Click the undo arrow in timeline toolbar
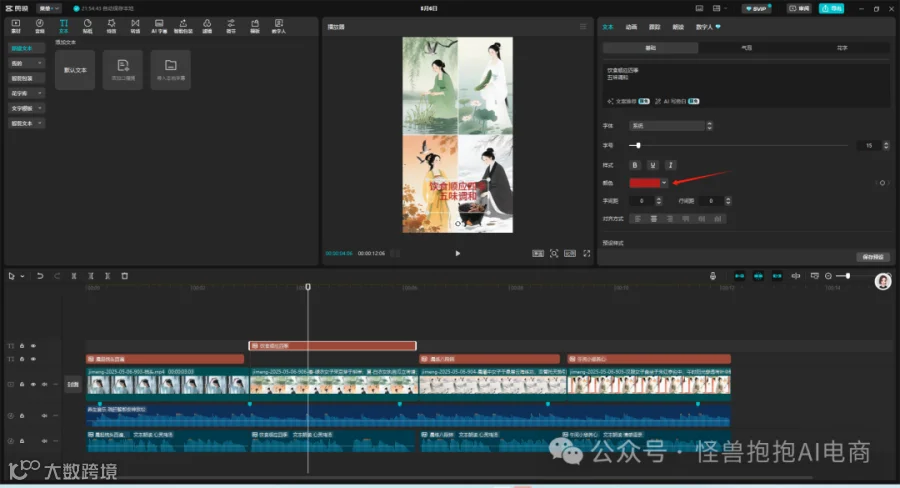This screenshot has height=488, width=900. click(x=40, y=276)
